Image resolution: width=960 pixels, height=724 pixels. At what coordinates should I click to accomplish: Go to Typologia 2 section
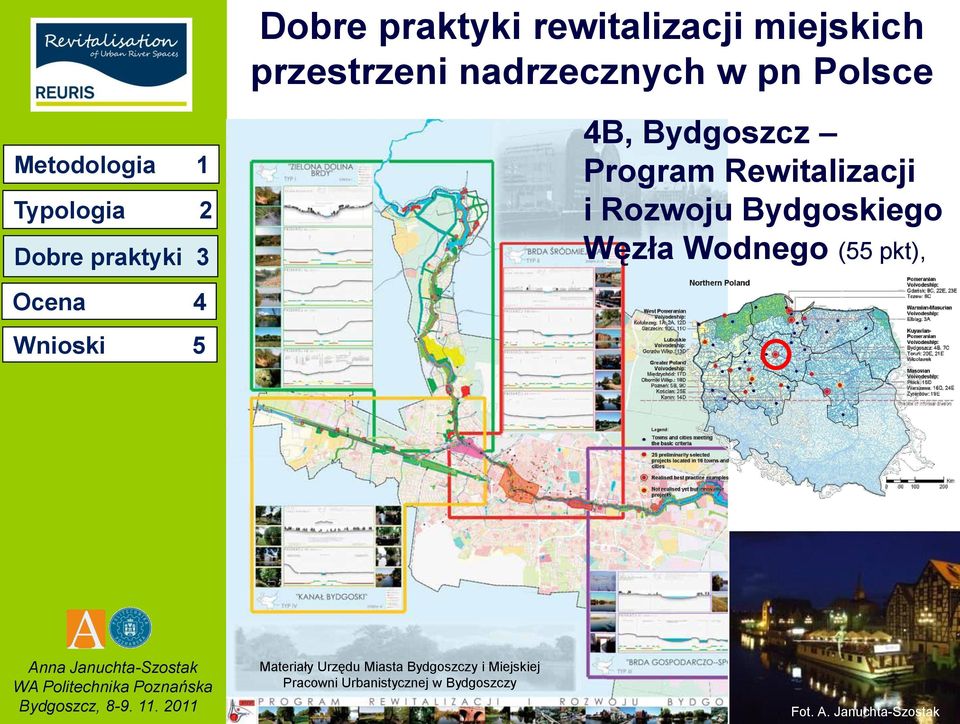pos(110,210)
